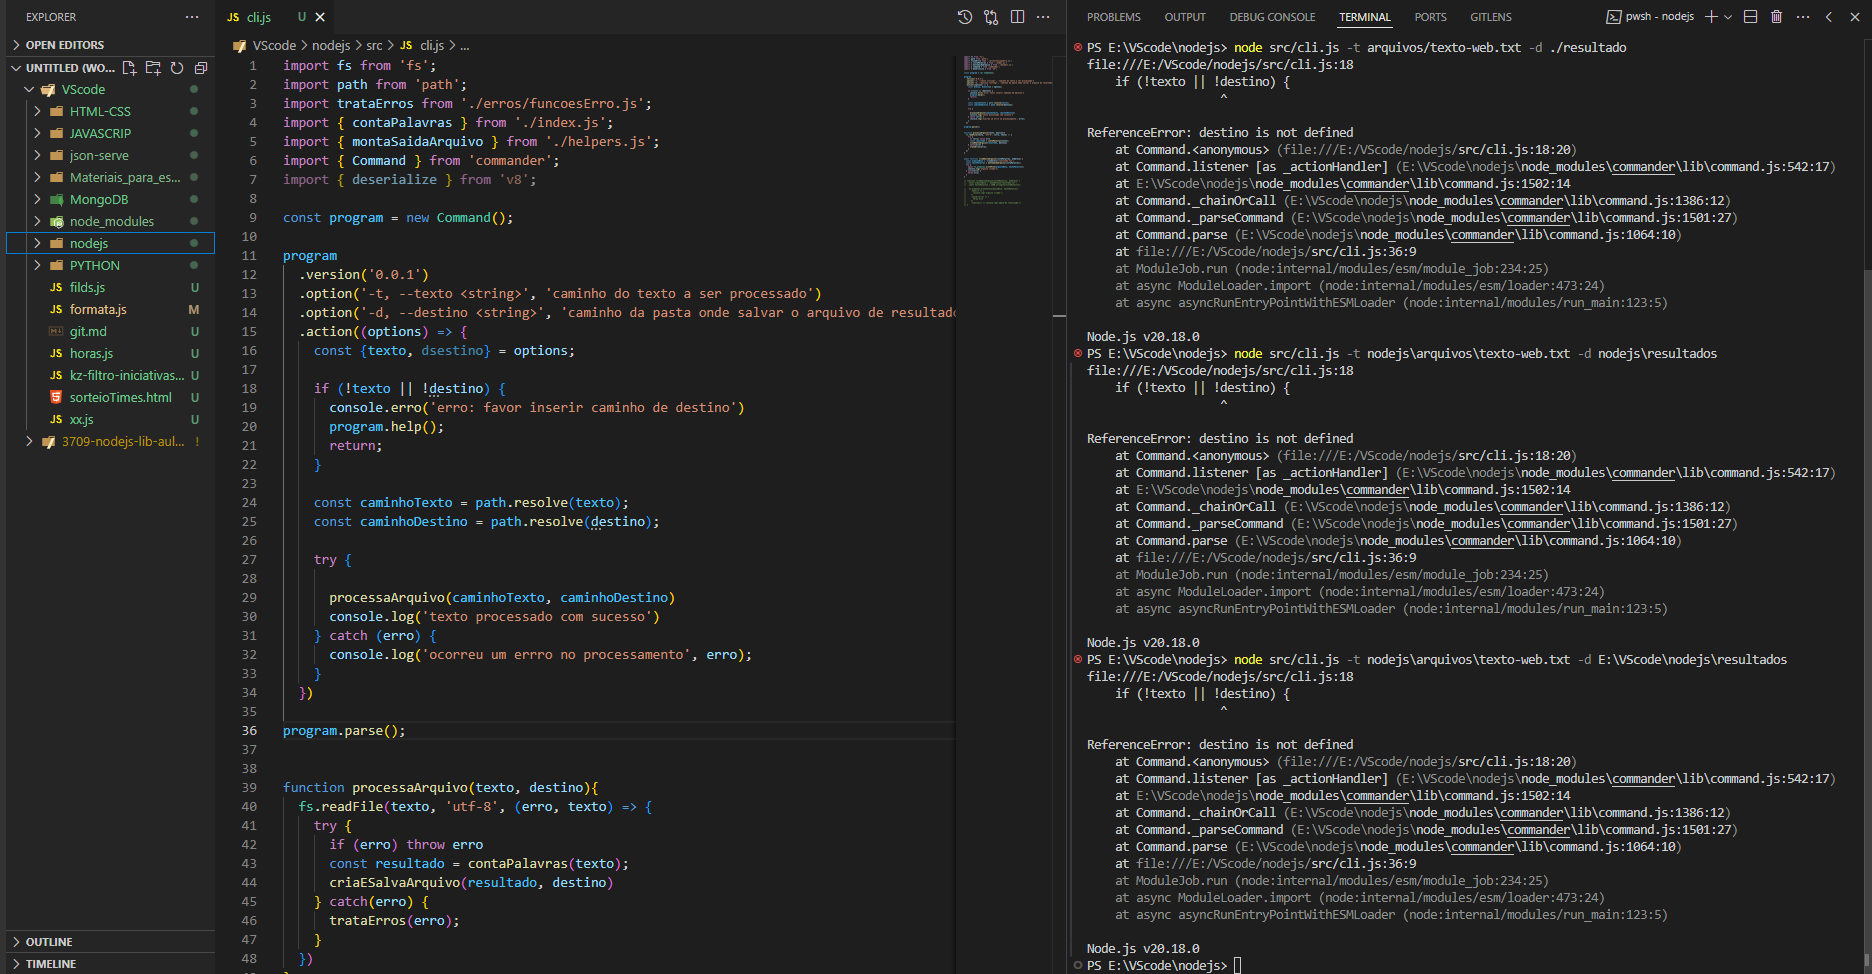
Task: Select the pwsh - nodejs terminal instance
Action: [1650, 17]
